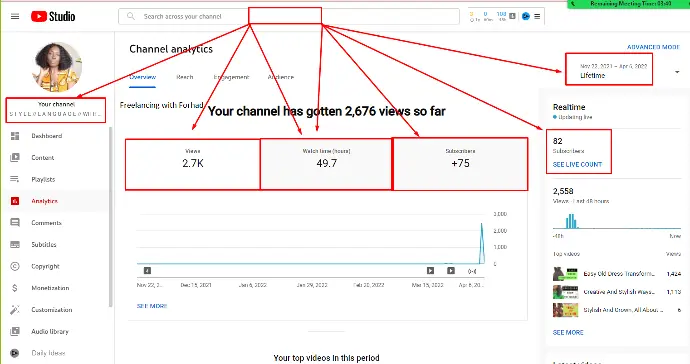Open ADVANCED MODE link

[x=653, y=47]
